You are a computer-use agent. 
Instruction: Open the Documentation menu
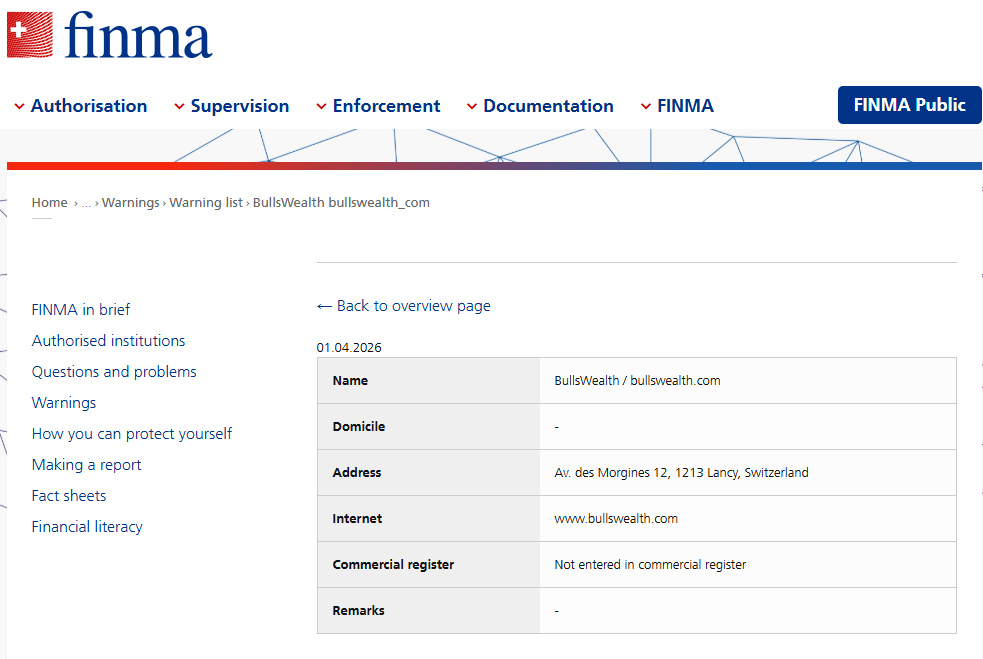[548, 106]
